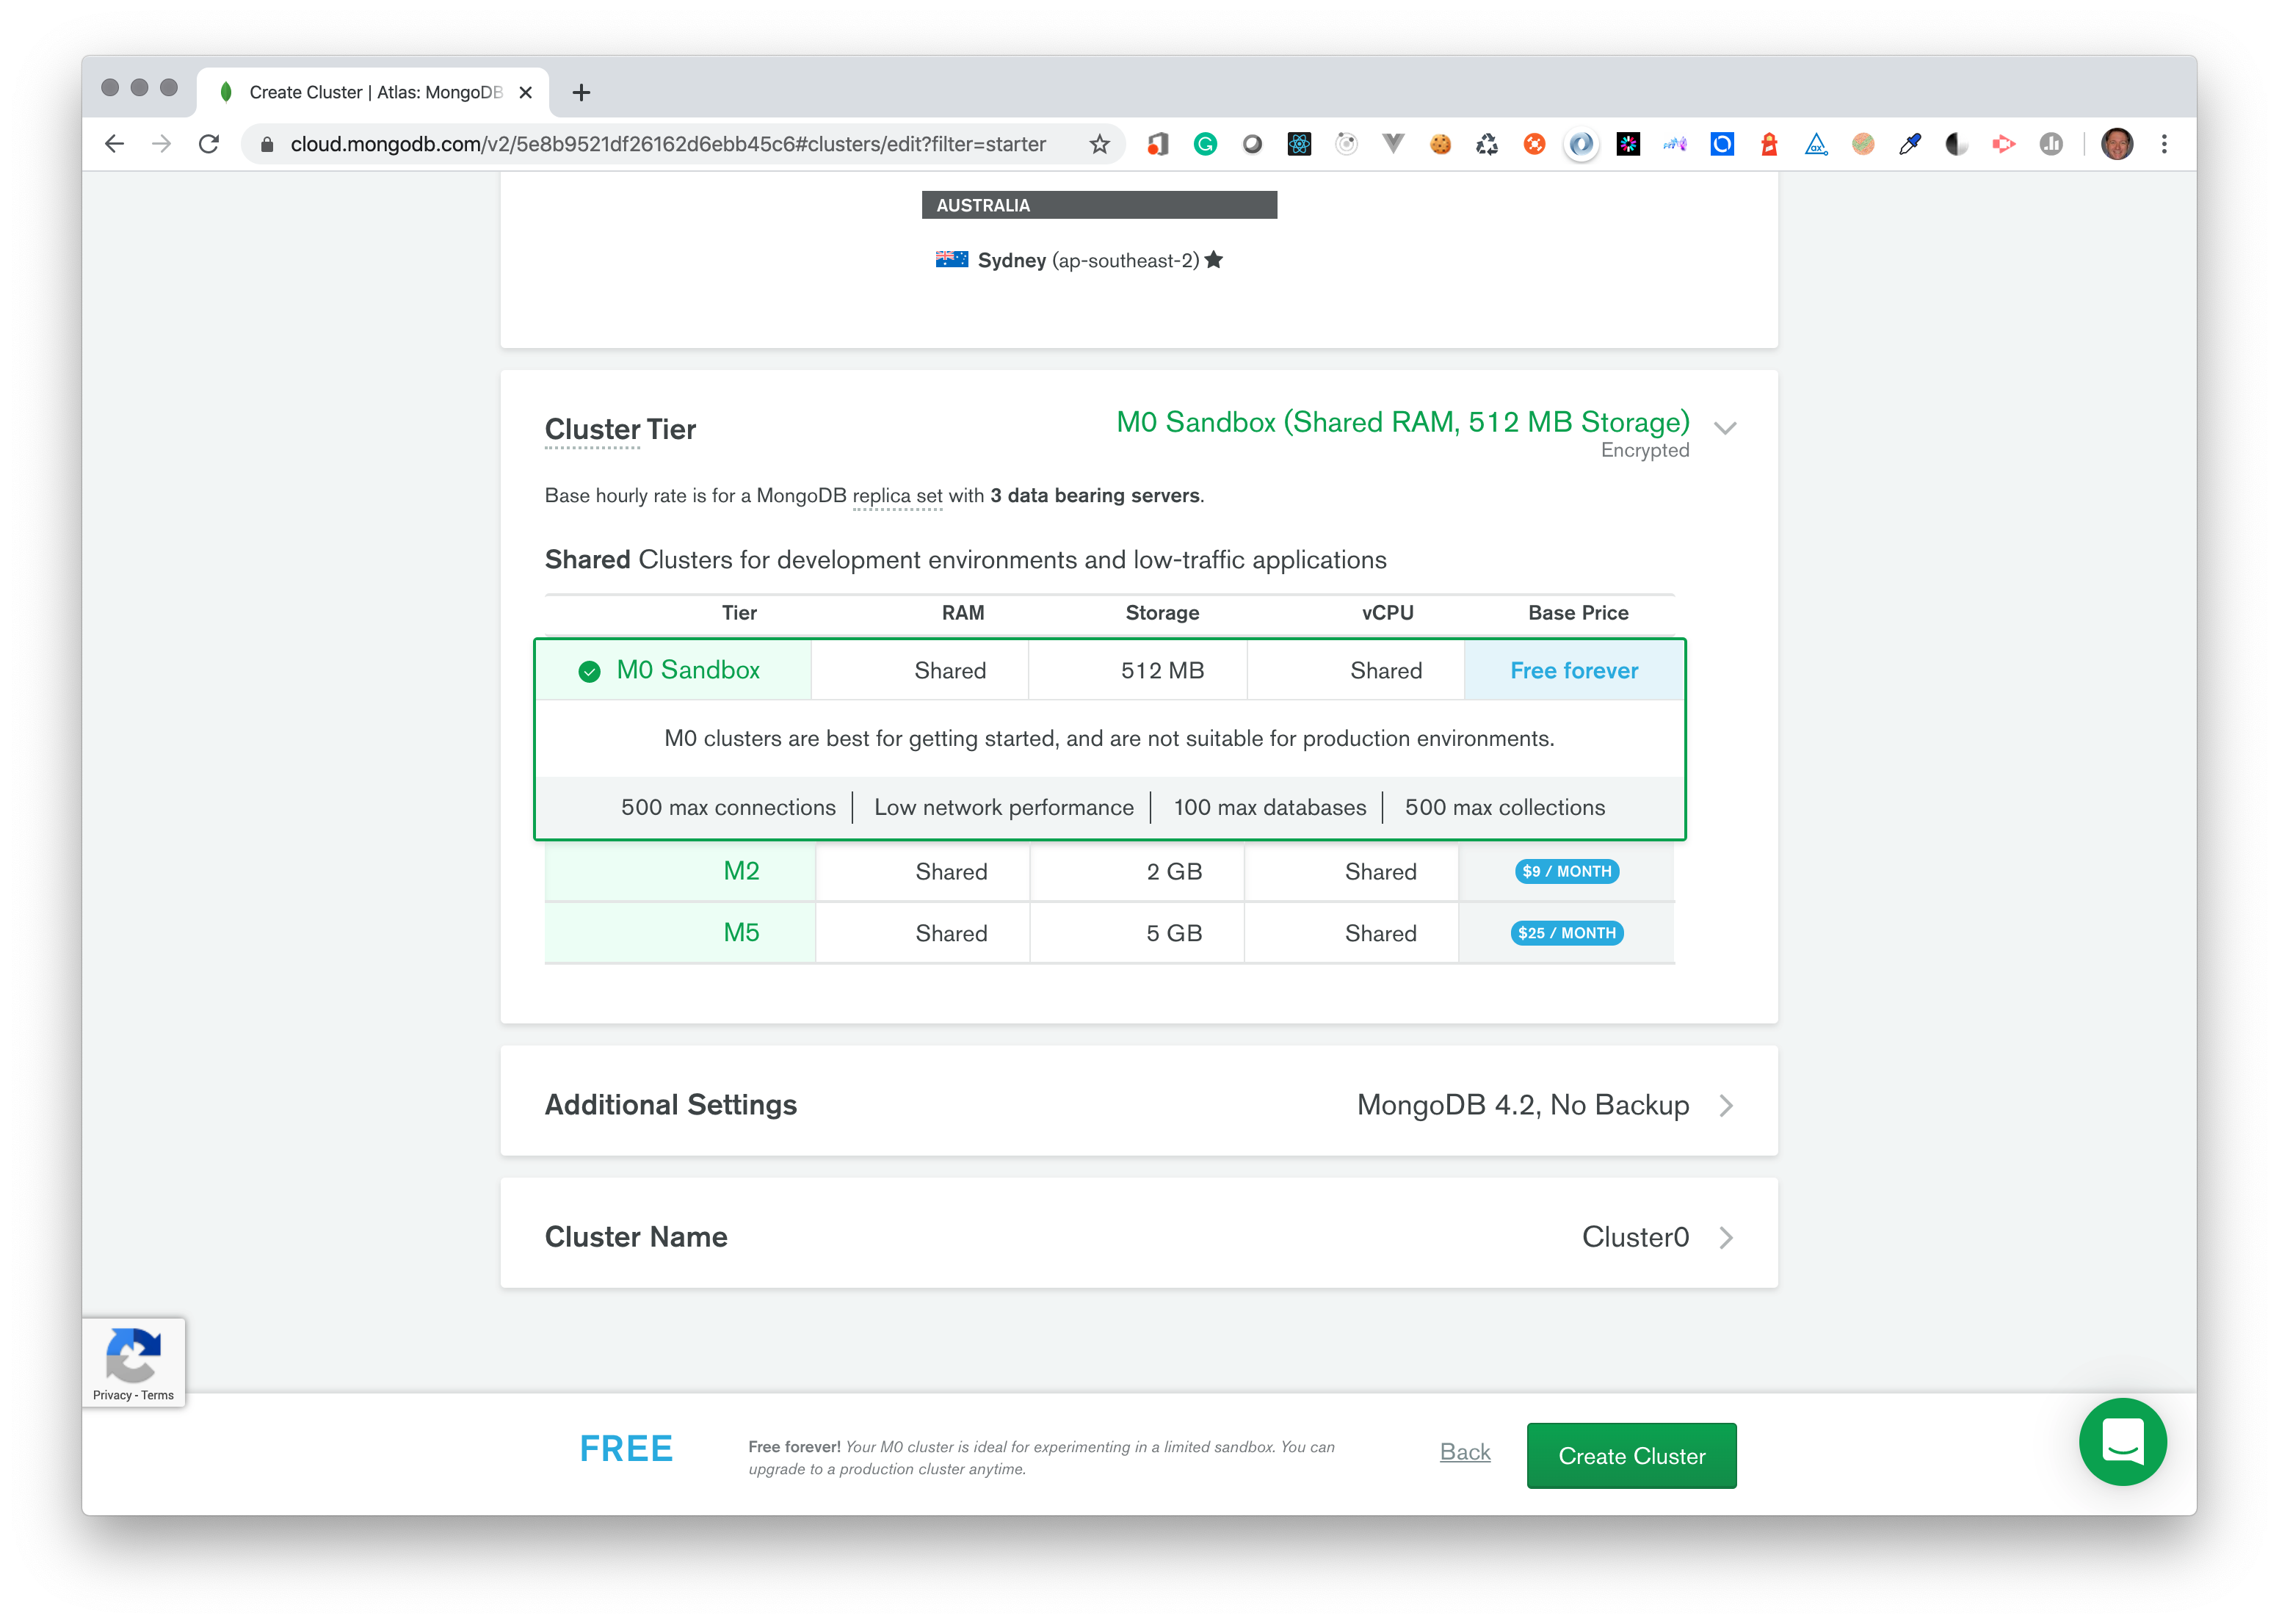2279x1624 pixels.
Task: Click the FREE price label
Action: pyautogui.click(x=626, y=1448)
